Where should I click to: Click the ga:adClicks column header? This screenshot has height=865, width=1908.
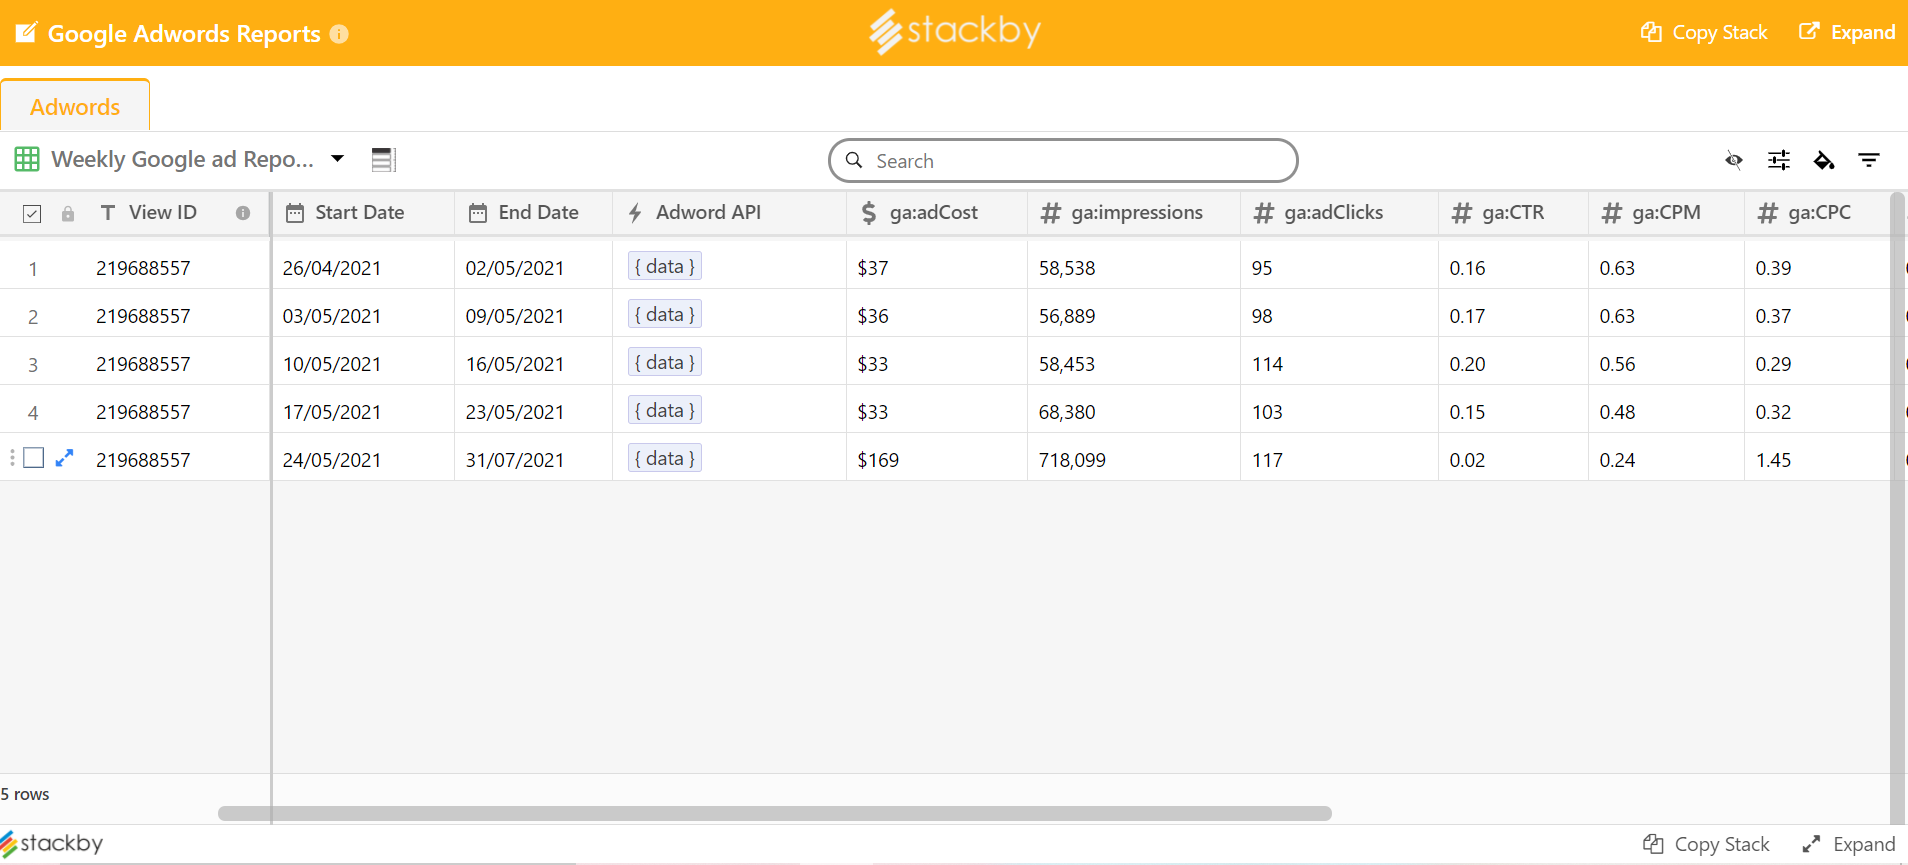point(1339,212)
